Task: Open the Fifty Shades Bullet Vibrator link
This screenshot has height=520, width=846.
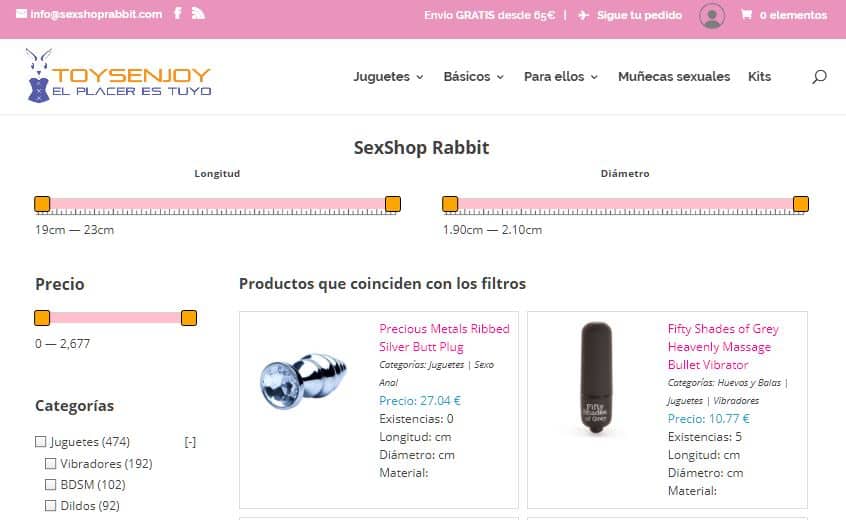Action: pyautogui.click(x=723, y=347)
